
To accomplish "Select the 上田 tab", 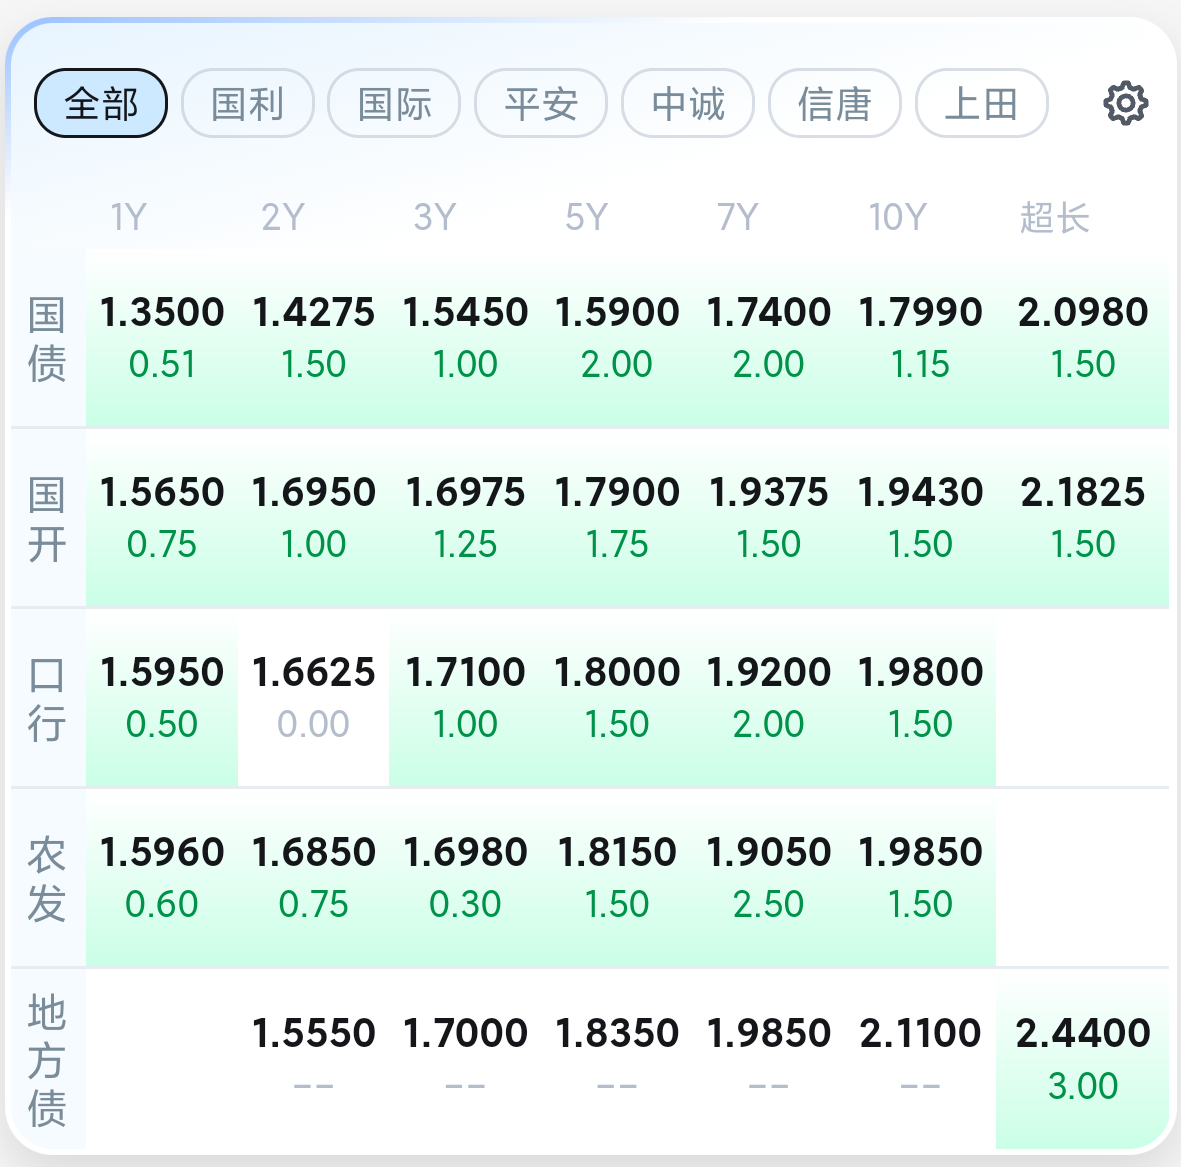I will pos(981,103).
